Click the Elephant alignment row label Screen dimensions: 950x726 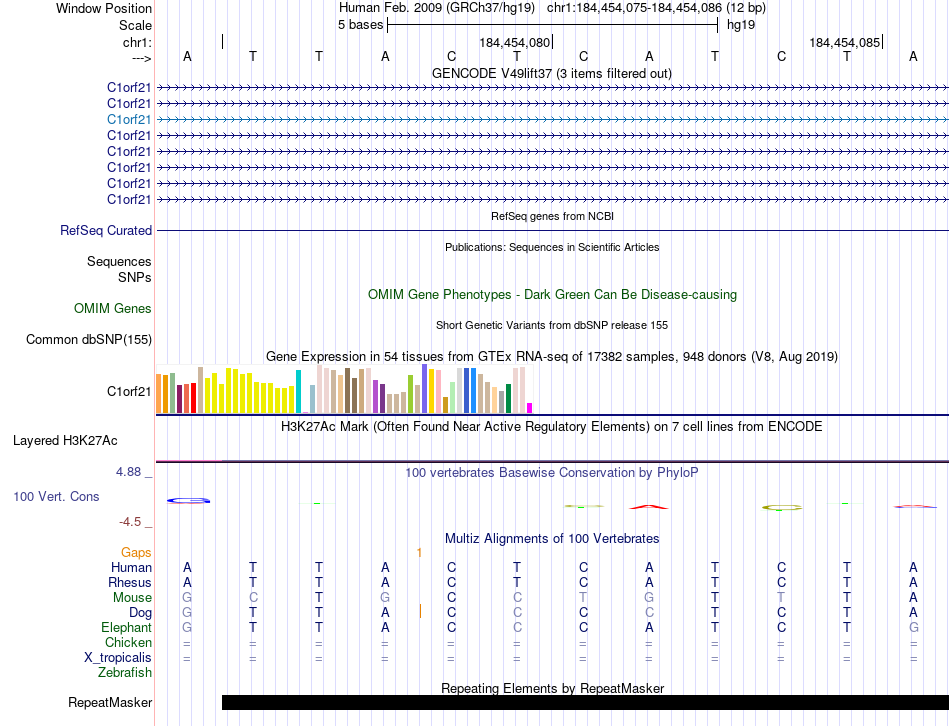click(x=126, y=627)
